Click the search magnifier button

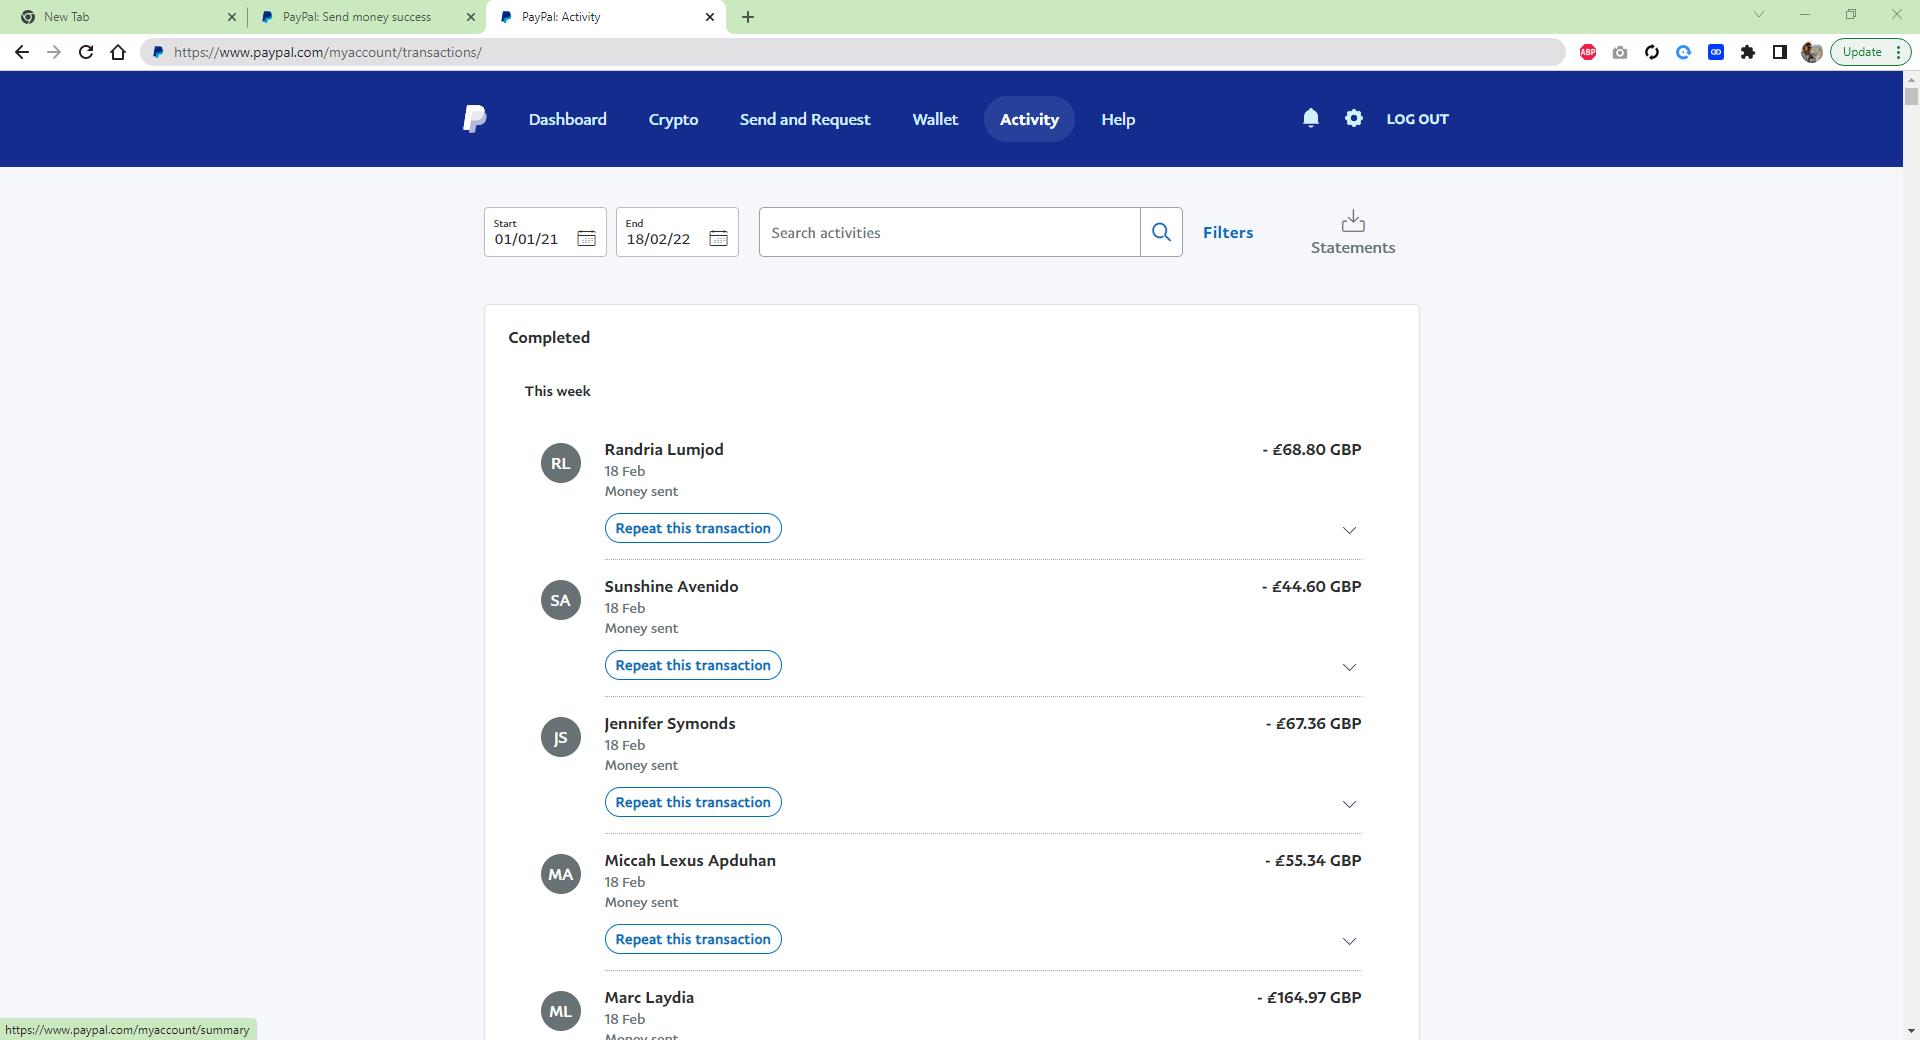click(x=1160, y=232)
